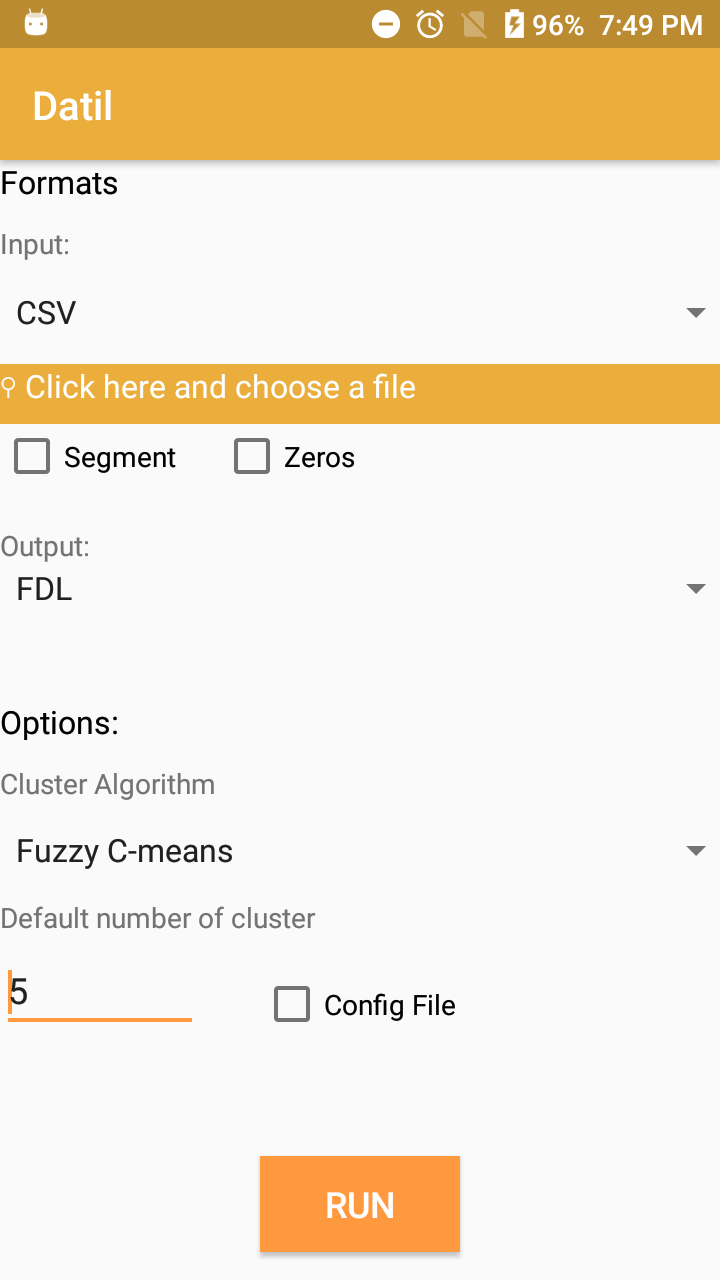Select the FDL output format text
720x1280 pixels.
(x=44, y=589)
